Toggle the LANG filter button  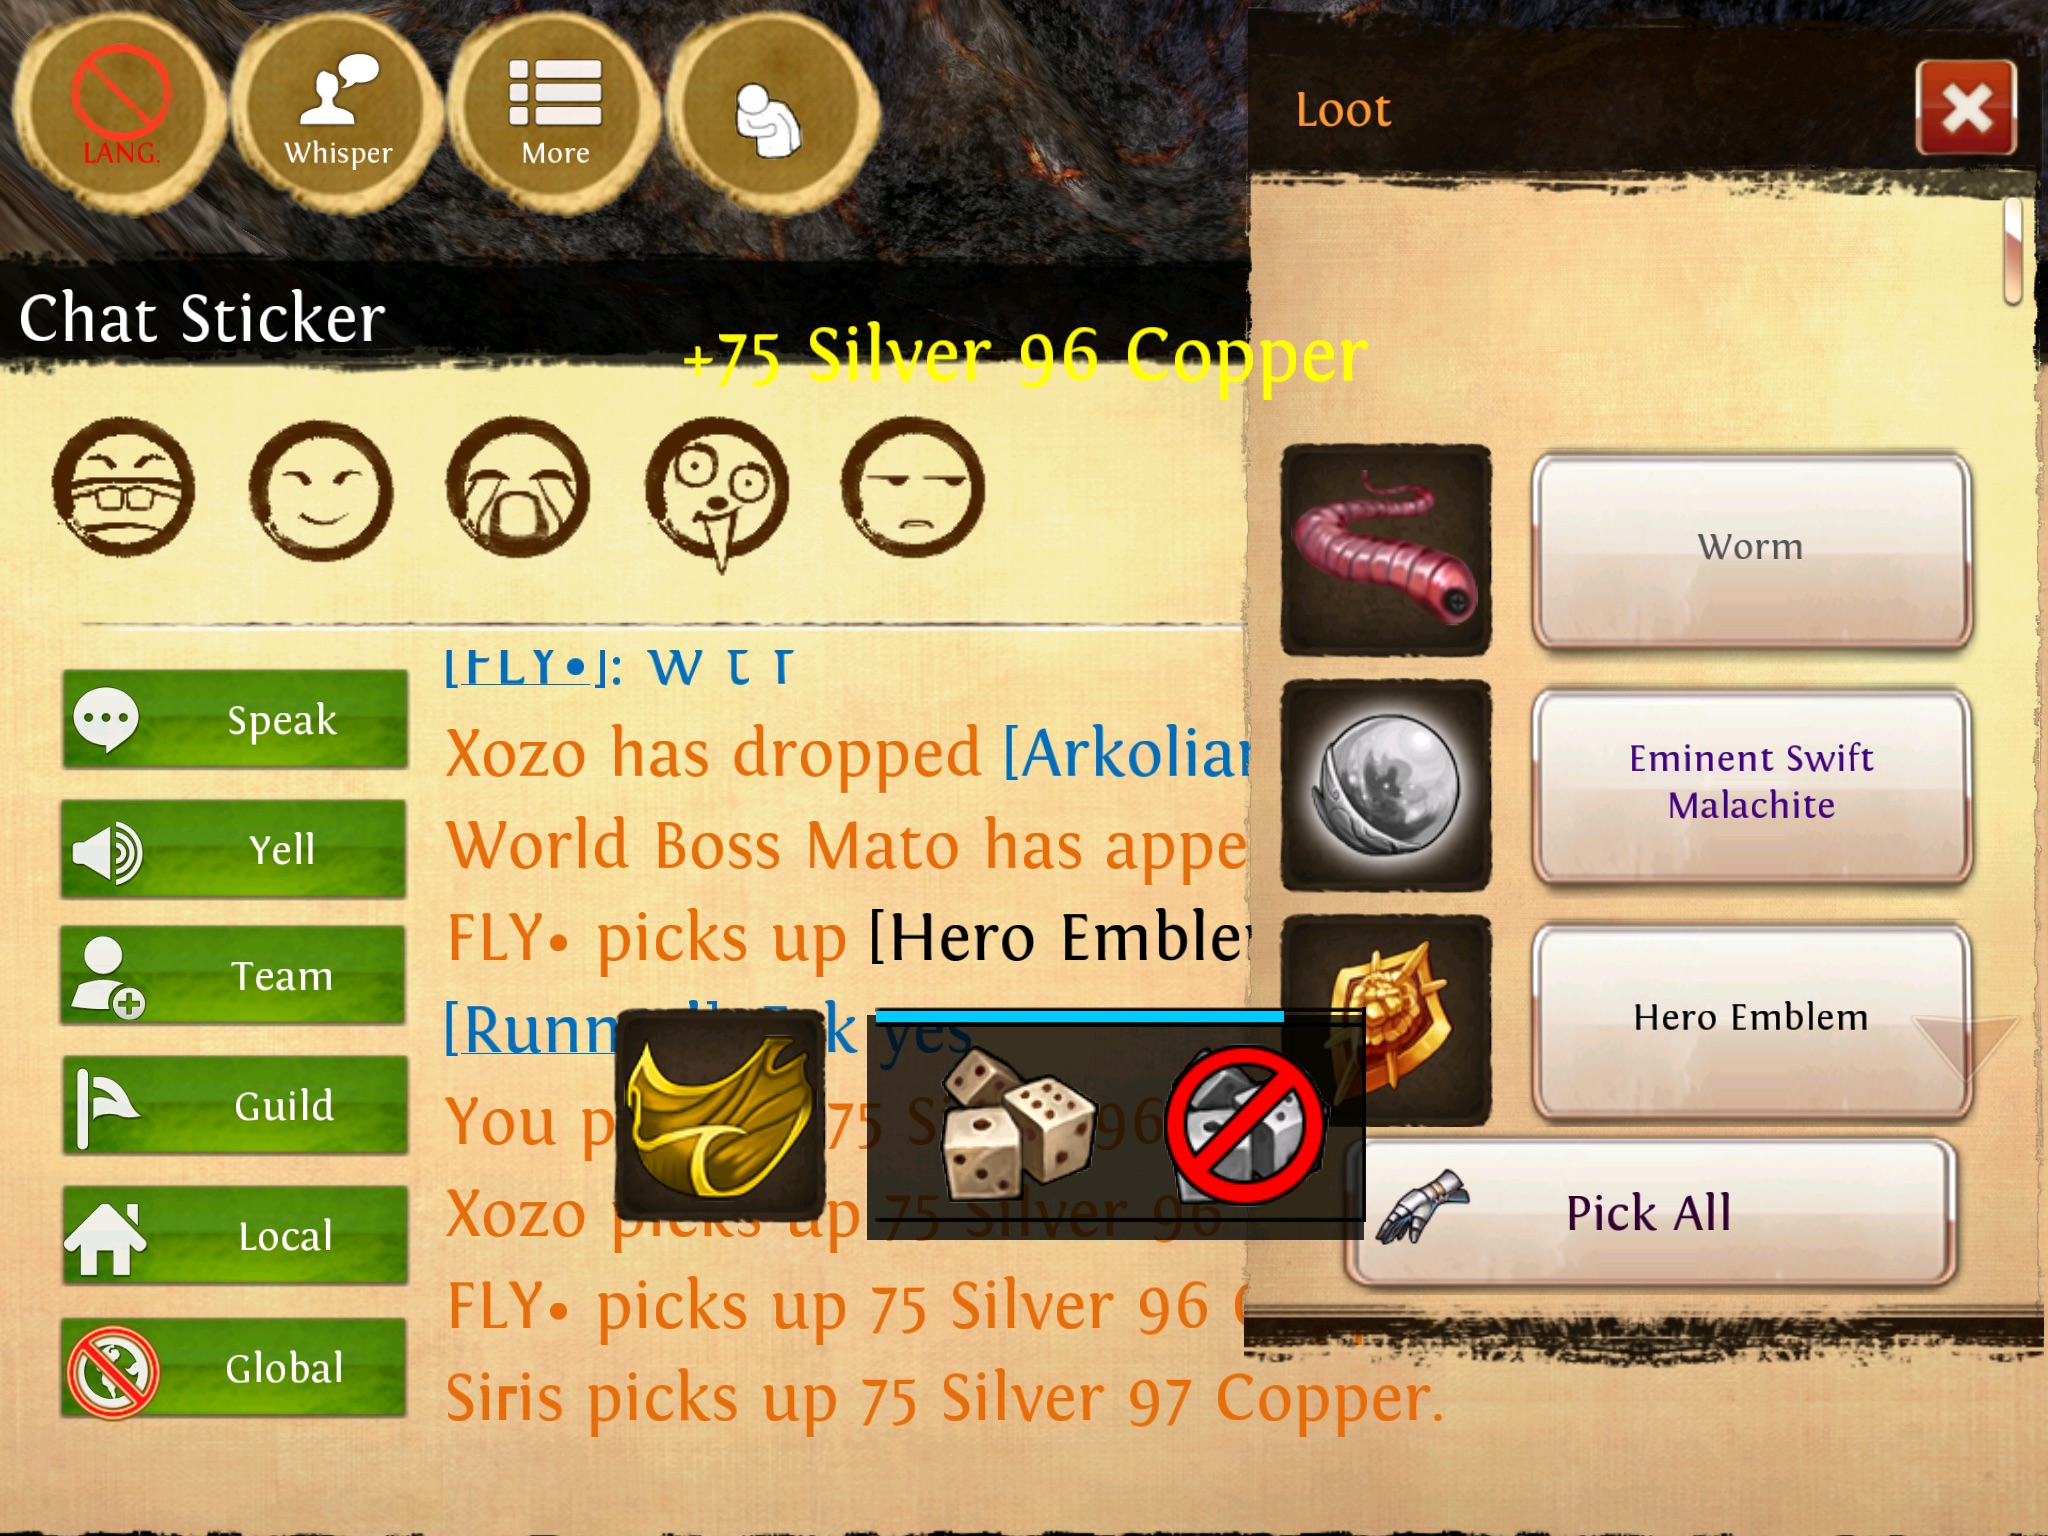click(x=120, y=112)
